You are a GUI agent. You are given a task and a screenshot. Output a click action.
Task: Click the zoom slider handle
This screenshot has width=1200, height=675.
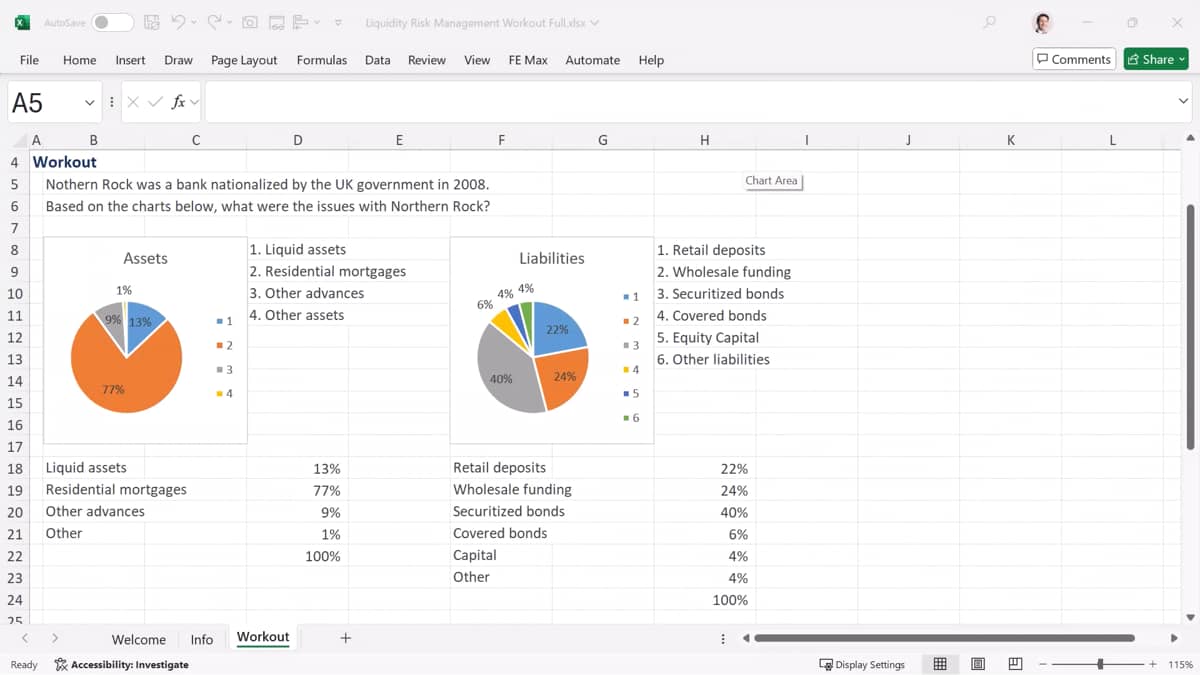coord(1100,664)
